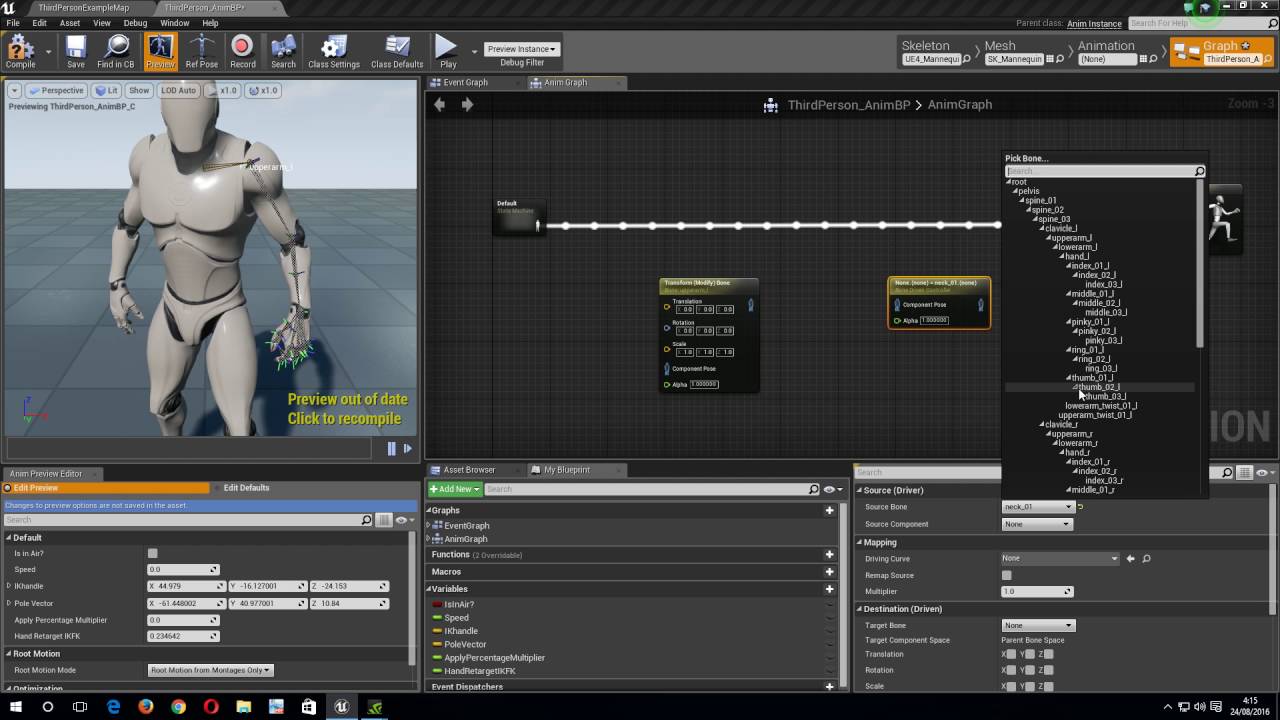Toggle Anim Preview Editor view options eye
The height and width of the screenshot is (720, 1280).
coord(404,521)
